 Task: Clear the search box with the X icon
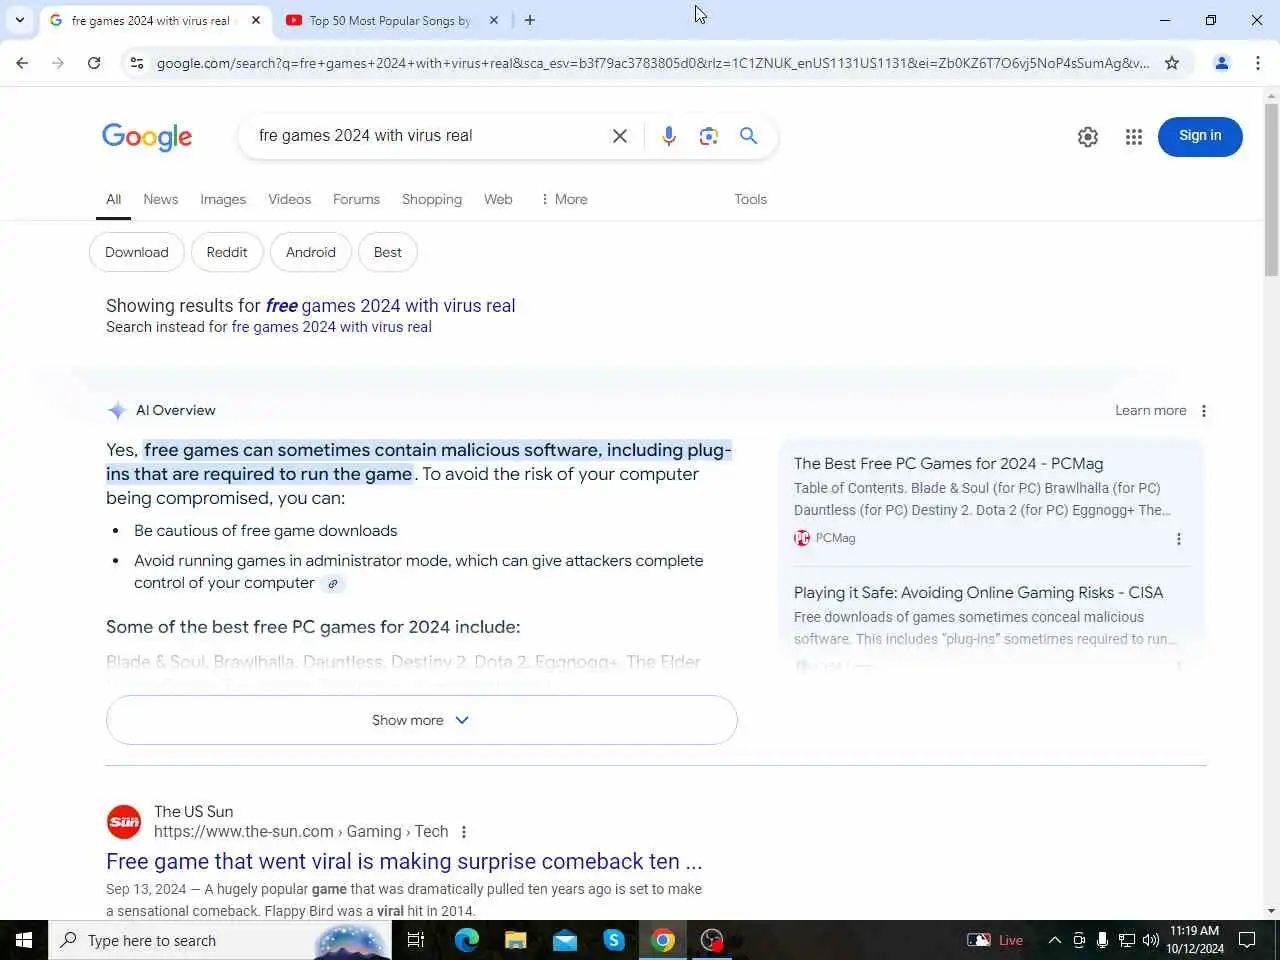620,136
